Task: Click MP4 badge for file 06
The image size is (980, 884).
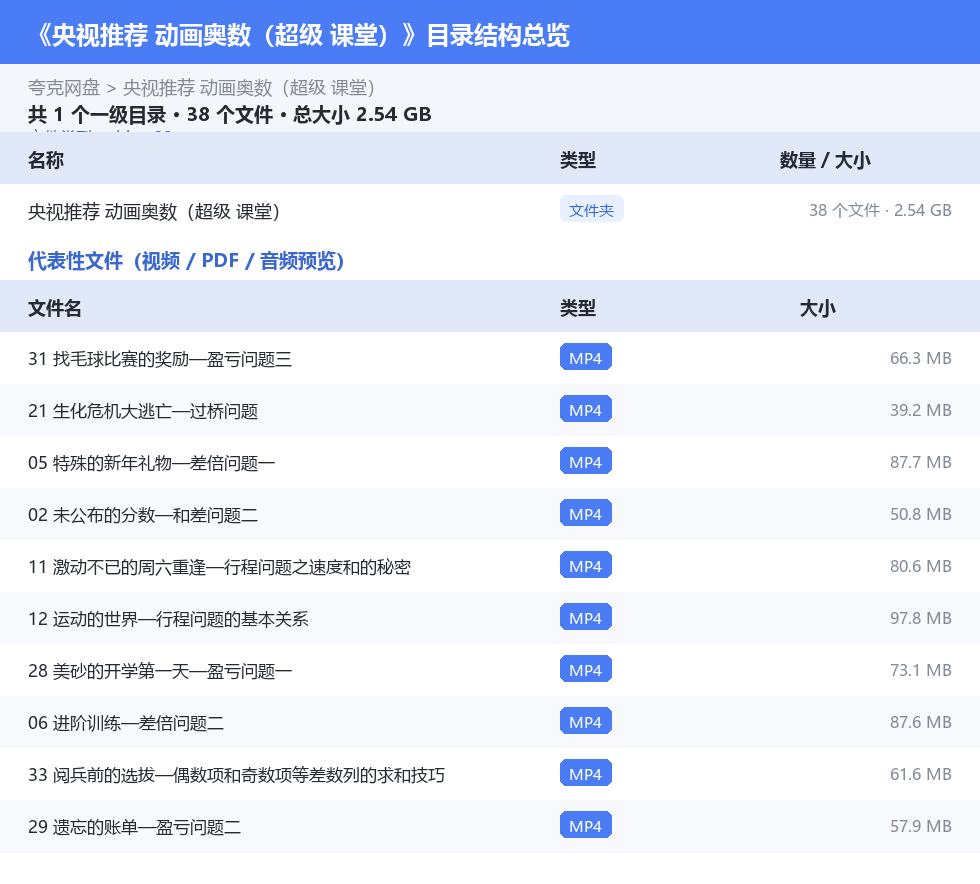Action: click(x=586, y=721)
